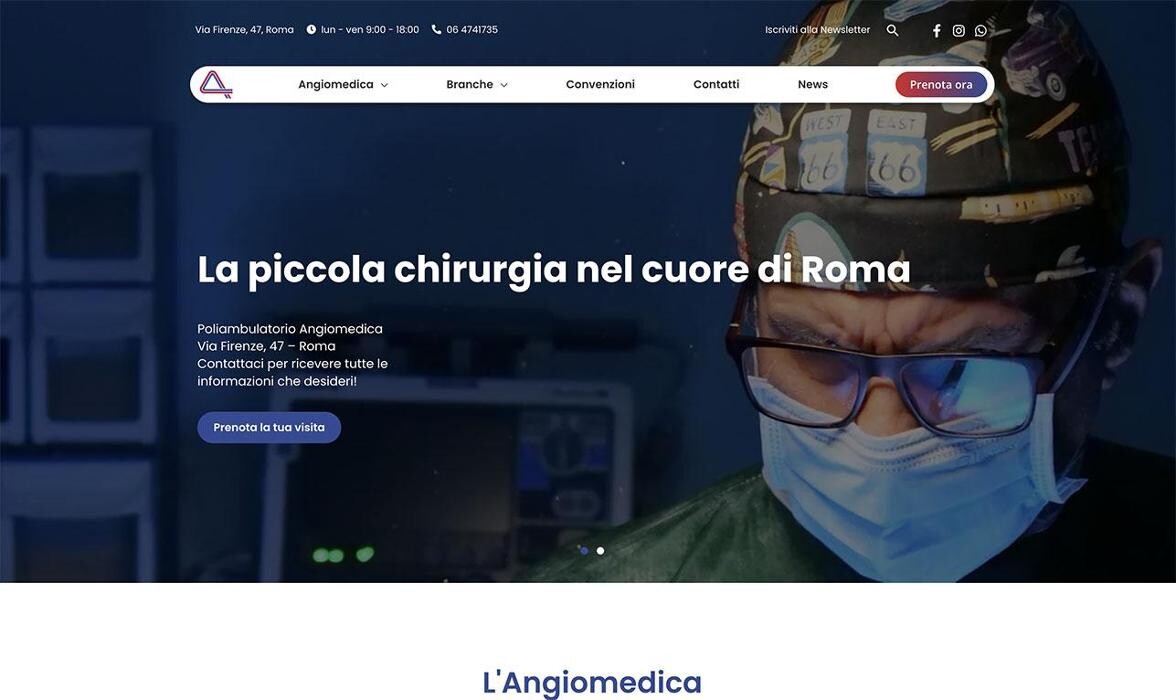This screenshot has height=700, width=1176.
Task: Click the clock icon beside opening hours
Action: [x=311, y=29]
